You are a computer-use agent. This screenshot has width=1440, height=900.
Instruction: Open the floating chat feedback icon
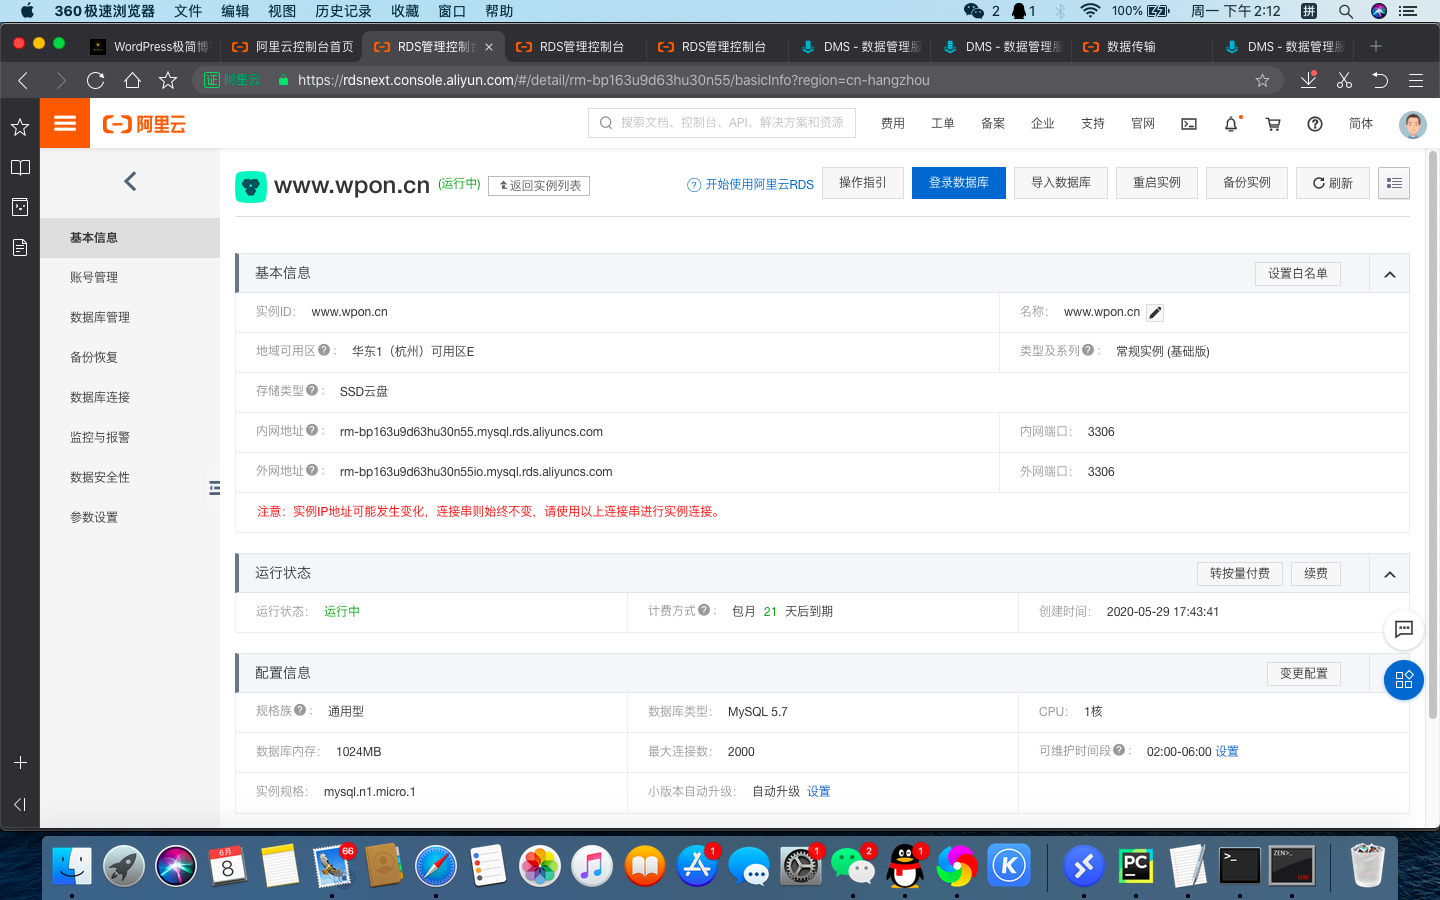click(1404, 629)
